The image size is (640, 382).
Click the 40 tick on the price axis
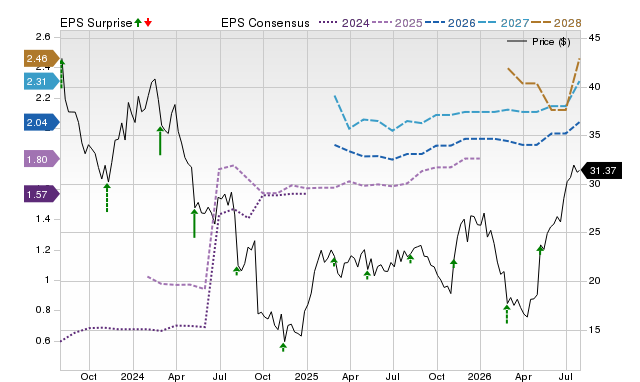pyautogui.click(x=594, y=87)
